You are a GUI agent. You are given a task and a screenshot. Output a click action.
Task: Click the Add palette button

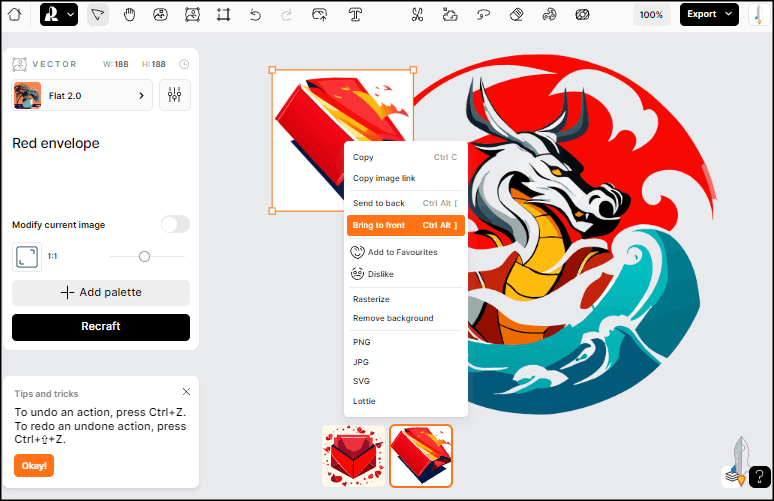[101, 292]
